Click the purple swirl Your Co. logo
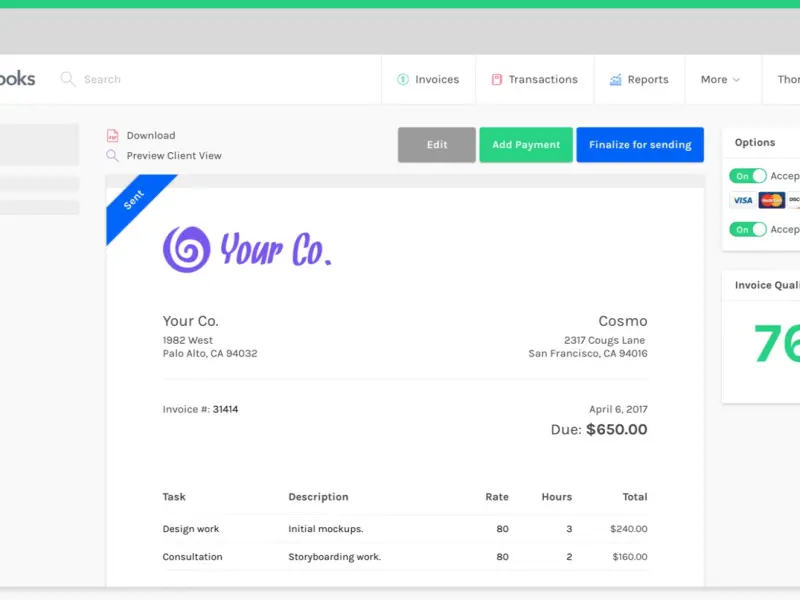This screenshot has height=600, width=800. pos(187,249)
